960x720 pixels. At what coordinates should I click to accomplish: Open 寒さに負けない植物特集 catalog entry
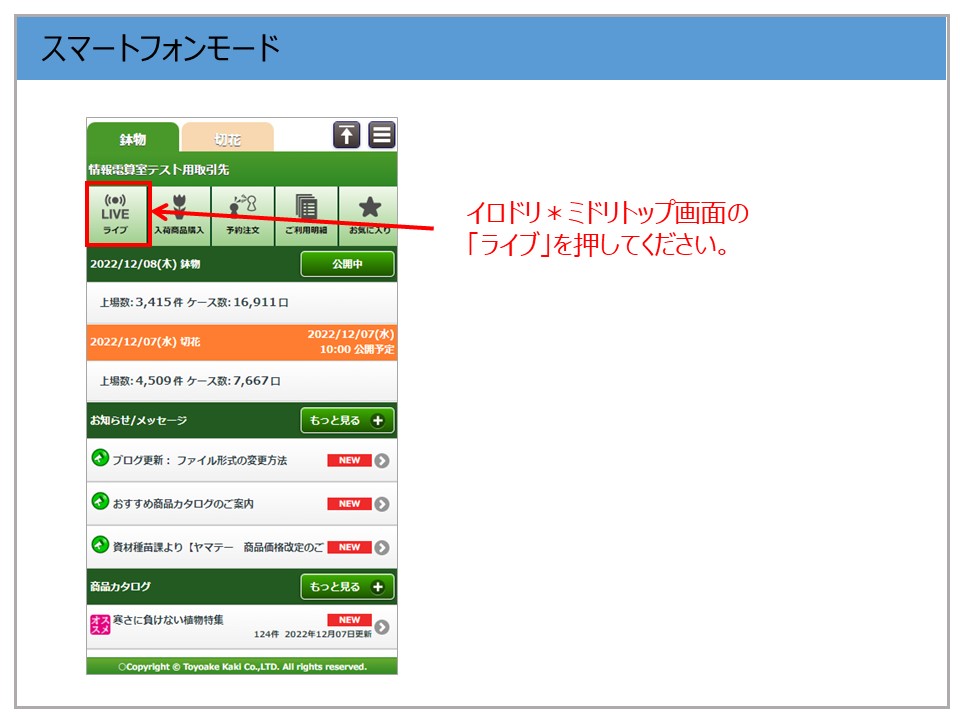pos(168,621)
